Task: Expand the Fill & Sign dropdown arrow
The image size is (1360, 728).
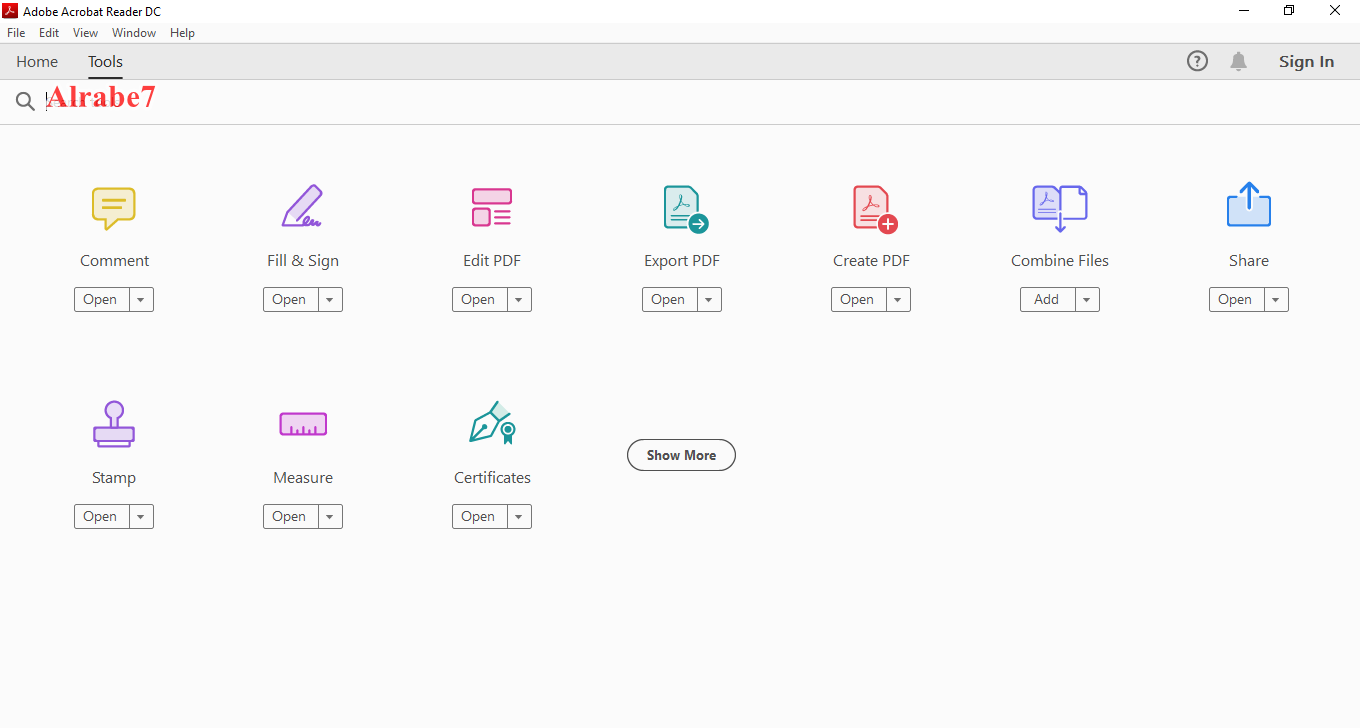Action: [330, 299]
